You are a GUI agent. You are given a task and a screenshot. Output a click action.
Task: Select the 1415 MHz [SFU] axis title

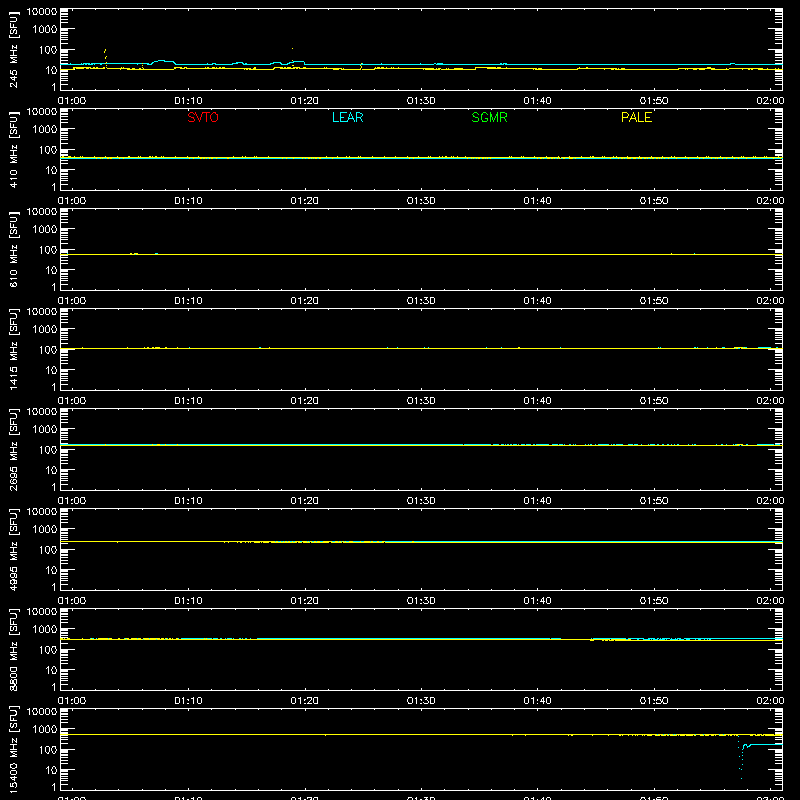[x=13, y=349]
